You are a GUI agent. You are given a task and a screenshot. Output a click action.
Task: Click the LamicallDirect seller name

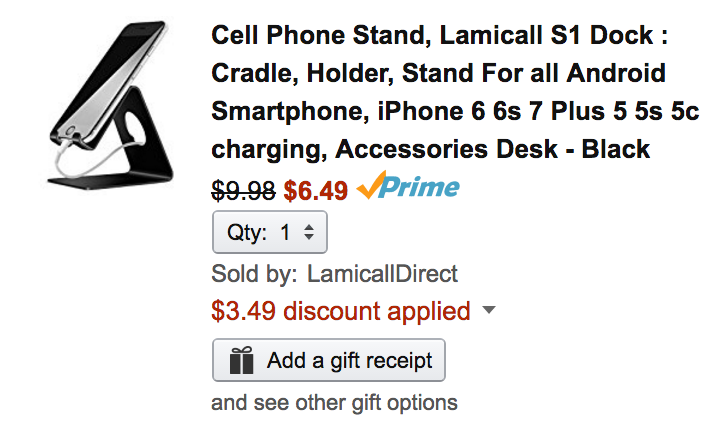[383, 273]
